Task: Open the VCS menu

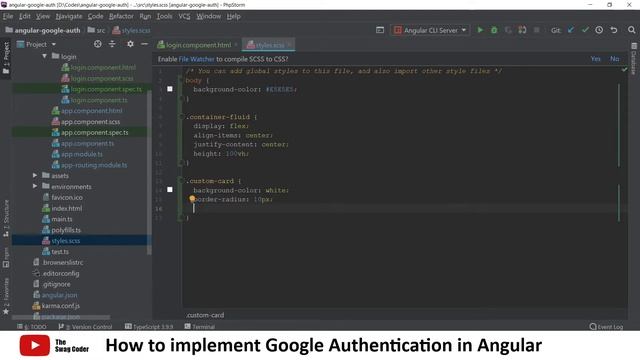Action: pos(184,16)
